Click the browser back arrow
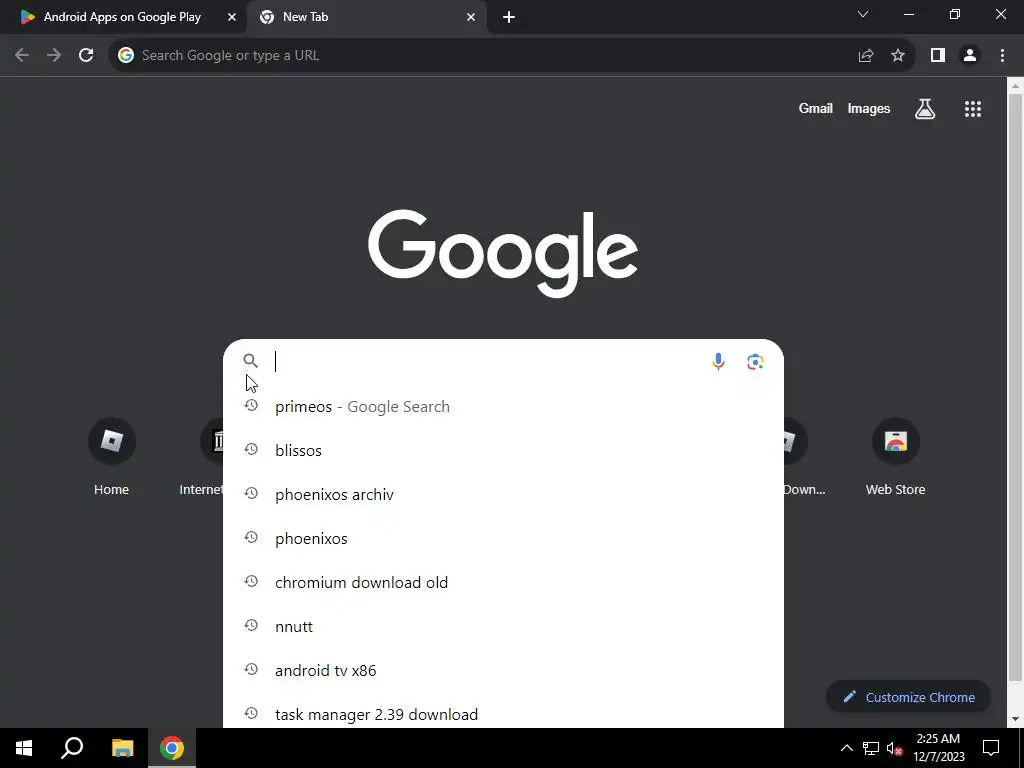Image resolution: width=1024 pixels, height=768 pixels. click(22, 56)
